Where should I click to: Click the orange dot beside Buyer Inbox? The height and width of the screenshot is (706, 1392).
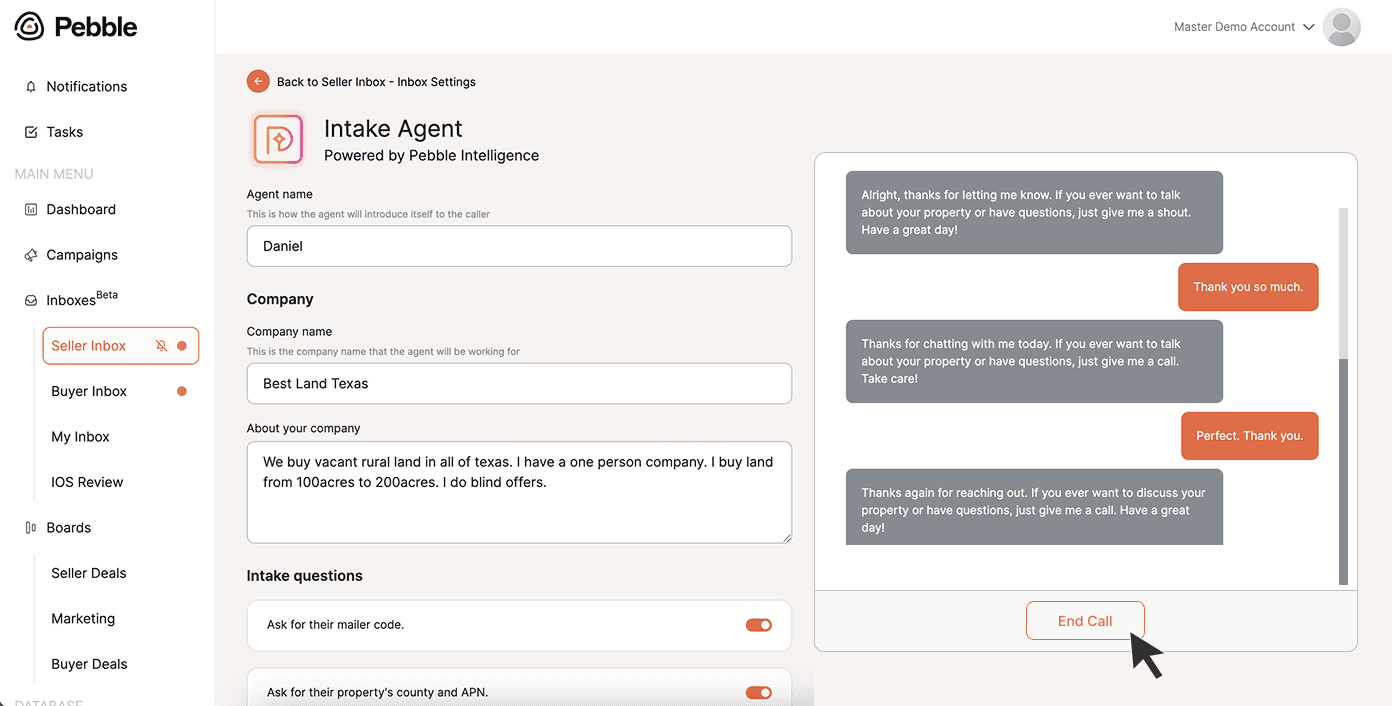pyautogui.click(x=182, y=391)
